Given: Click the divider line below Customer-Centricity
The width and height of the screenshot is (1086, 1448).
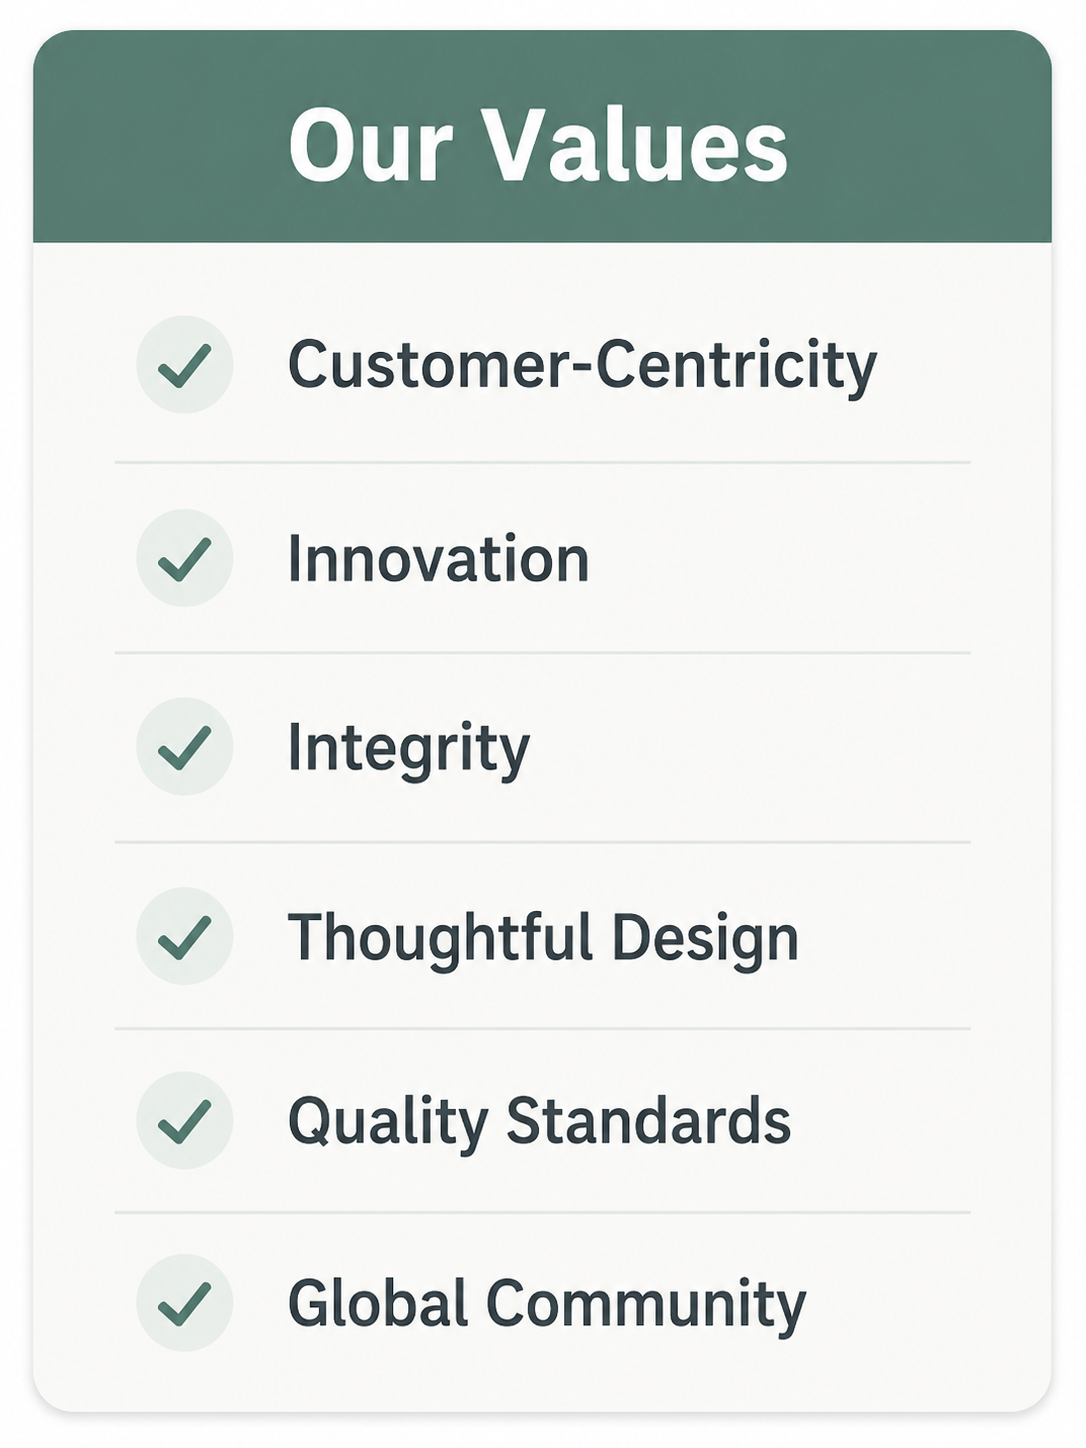Looking at the screenshot, I should point(543,463).
